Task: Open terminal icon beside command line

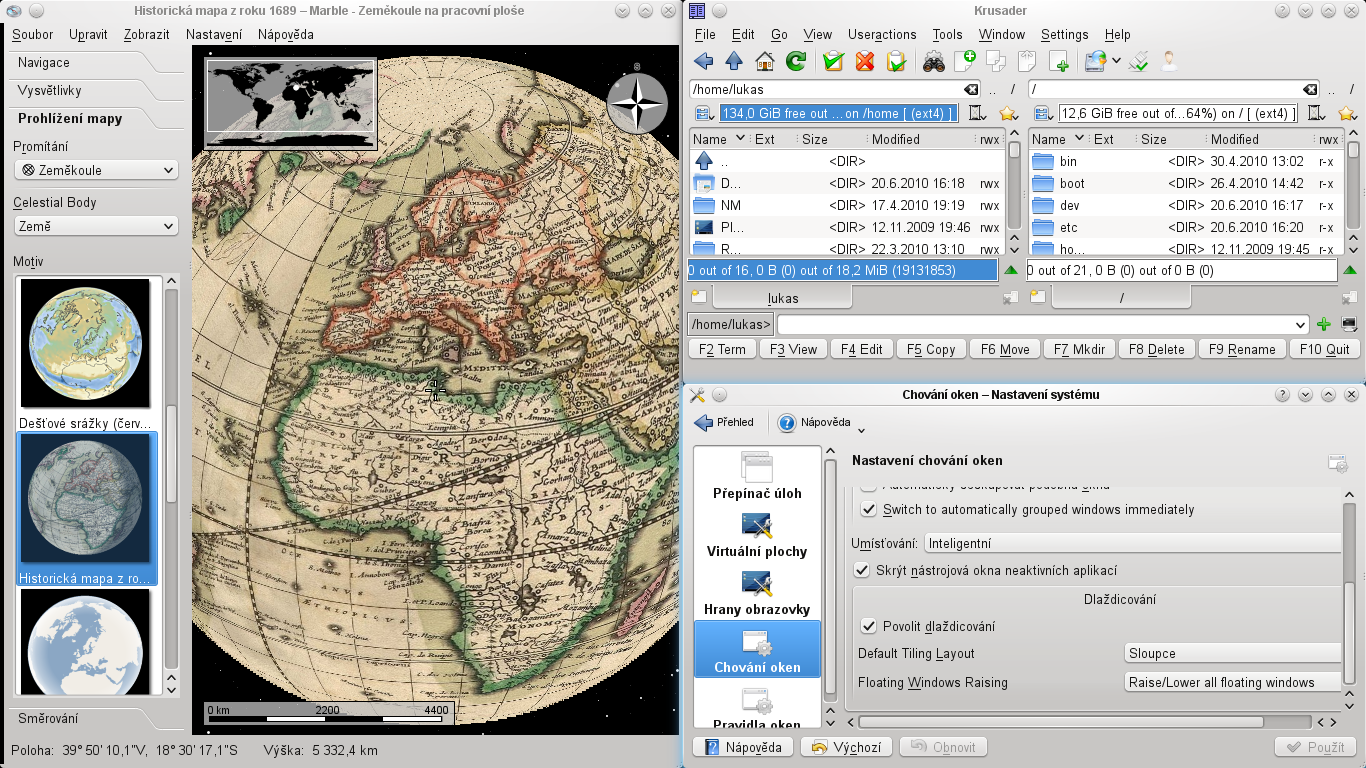Action: 1349,324
